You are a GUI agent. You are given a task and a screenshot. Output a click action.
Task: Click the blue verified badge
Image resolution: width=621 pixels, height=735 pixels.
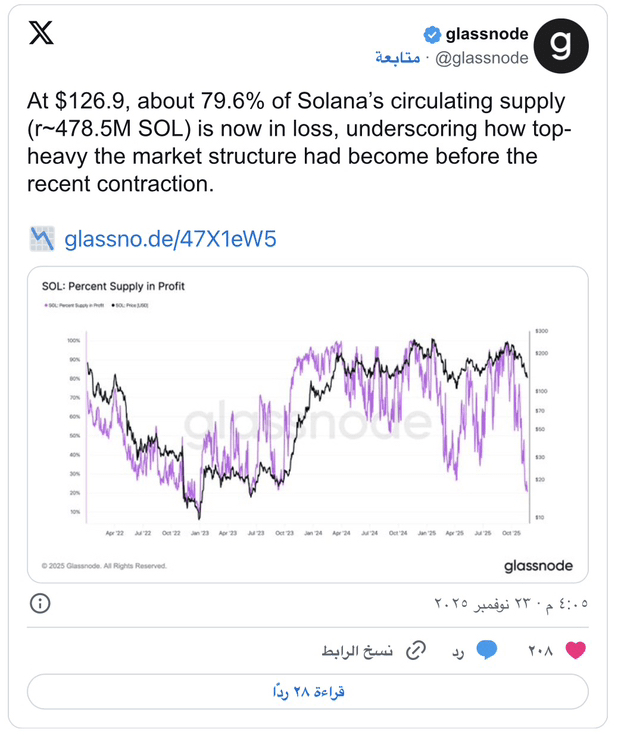(x=432, y=34)
